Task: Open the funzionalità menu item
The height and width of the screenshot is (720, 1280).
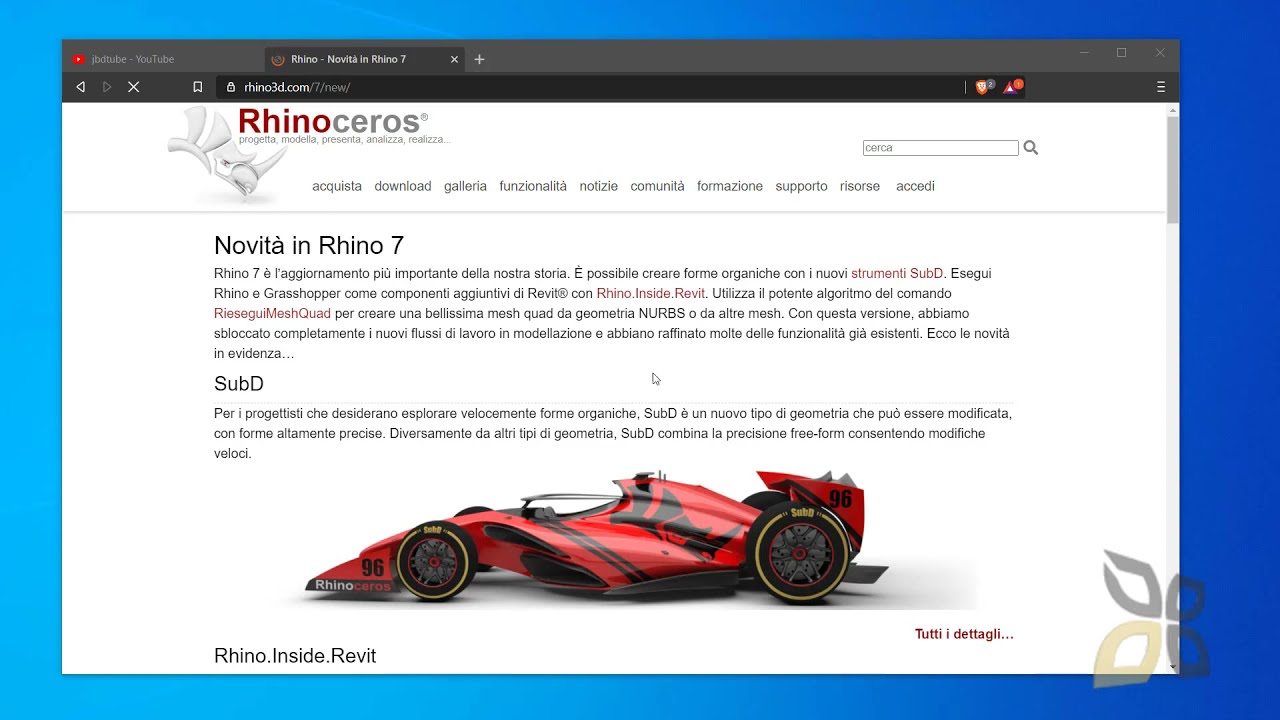Action: tap(533, 186)
